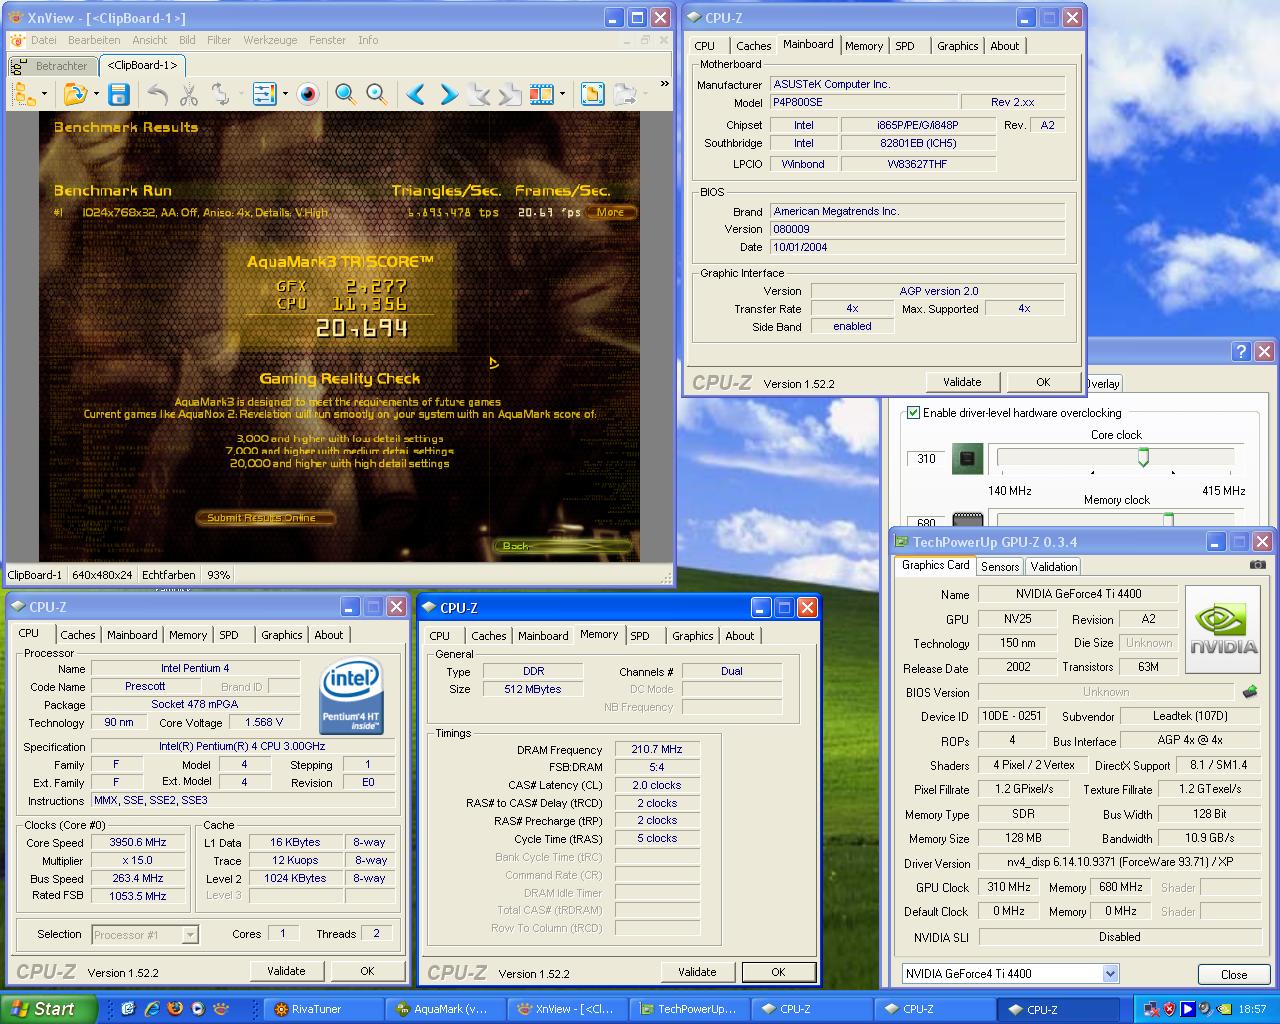Viewport: 1280px width, 1024px height.
Task: Click the 640x480x24 status bar entry
Action: pos(102,575)
